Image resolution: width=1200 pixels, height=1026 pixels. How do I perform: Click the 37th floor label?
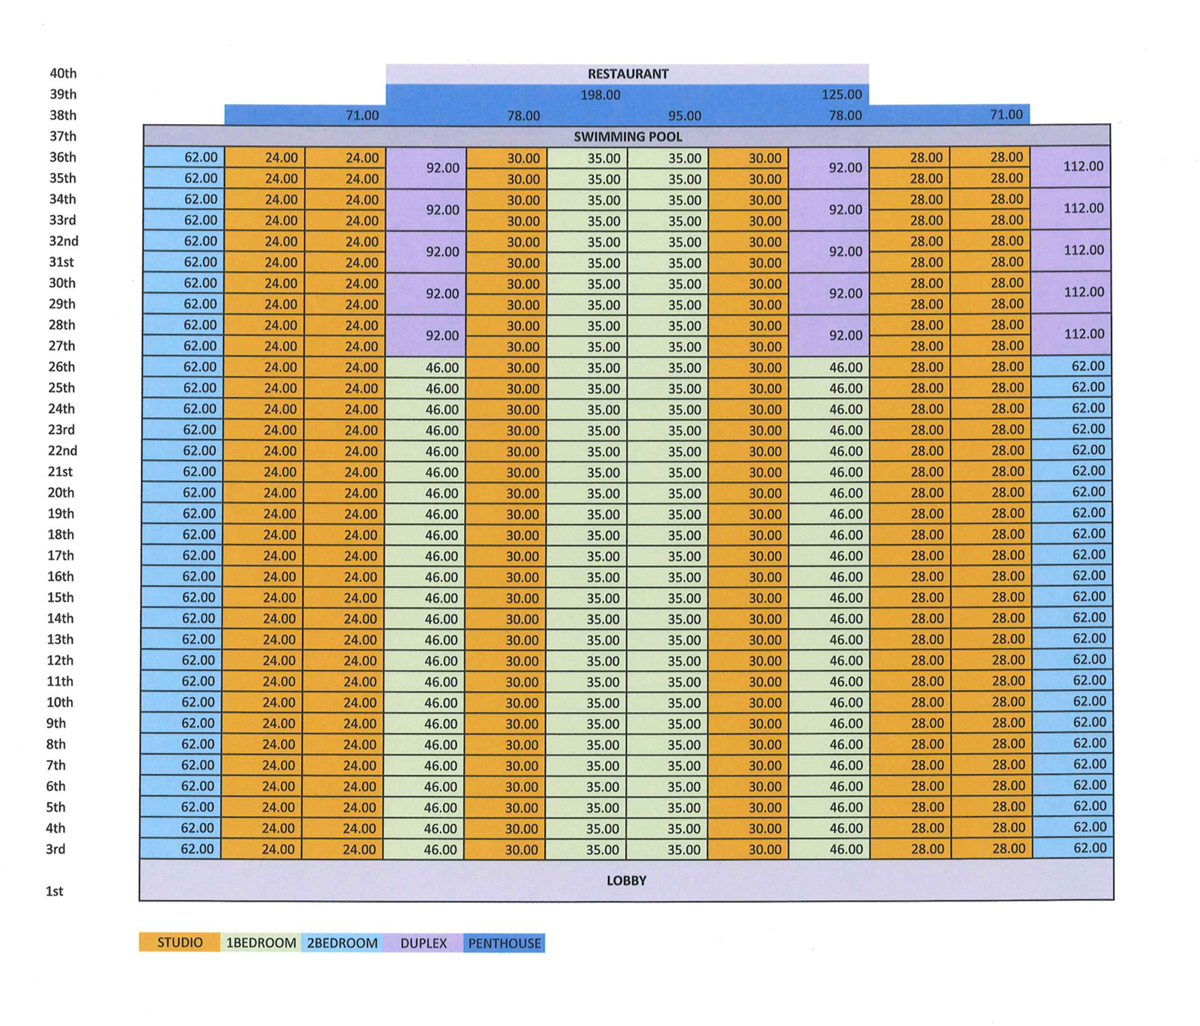(x=63, y=136)
